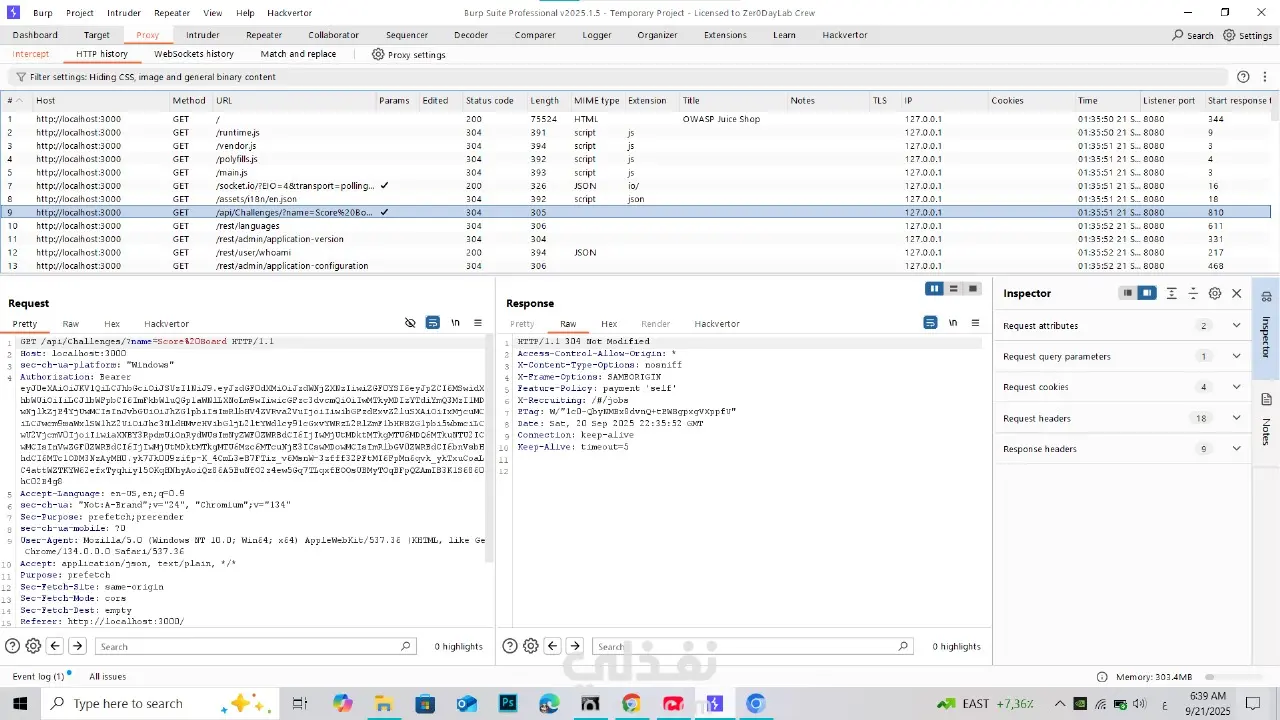Open Inspector settings gear

(x=1215, y=293)
